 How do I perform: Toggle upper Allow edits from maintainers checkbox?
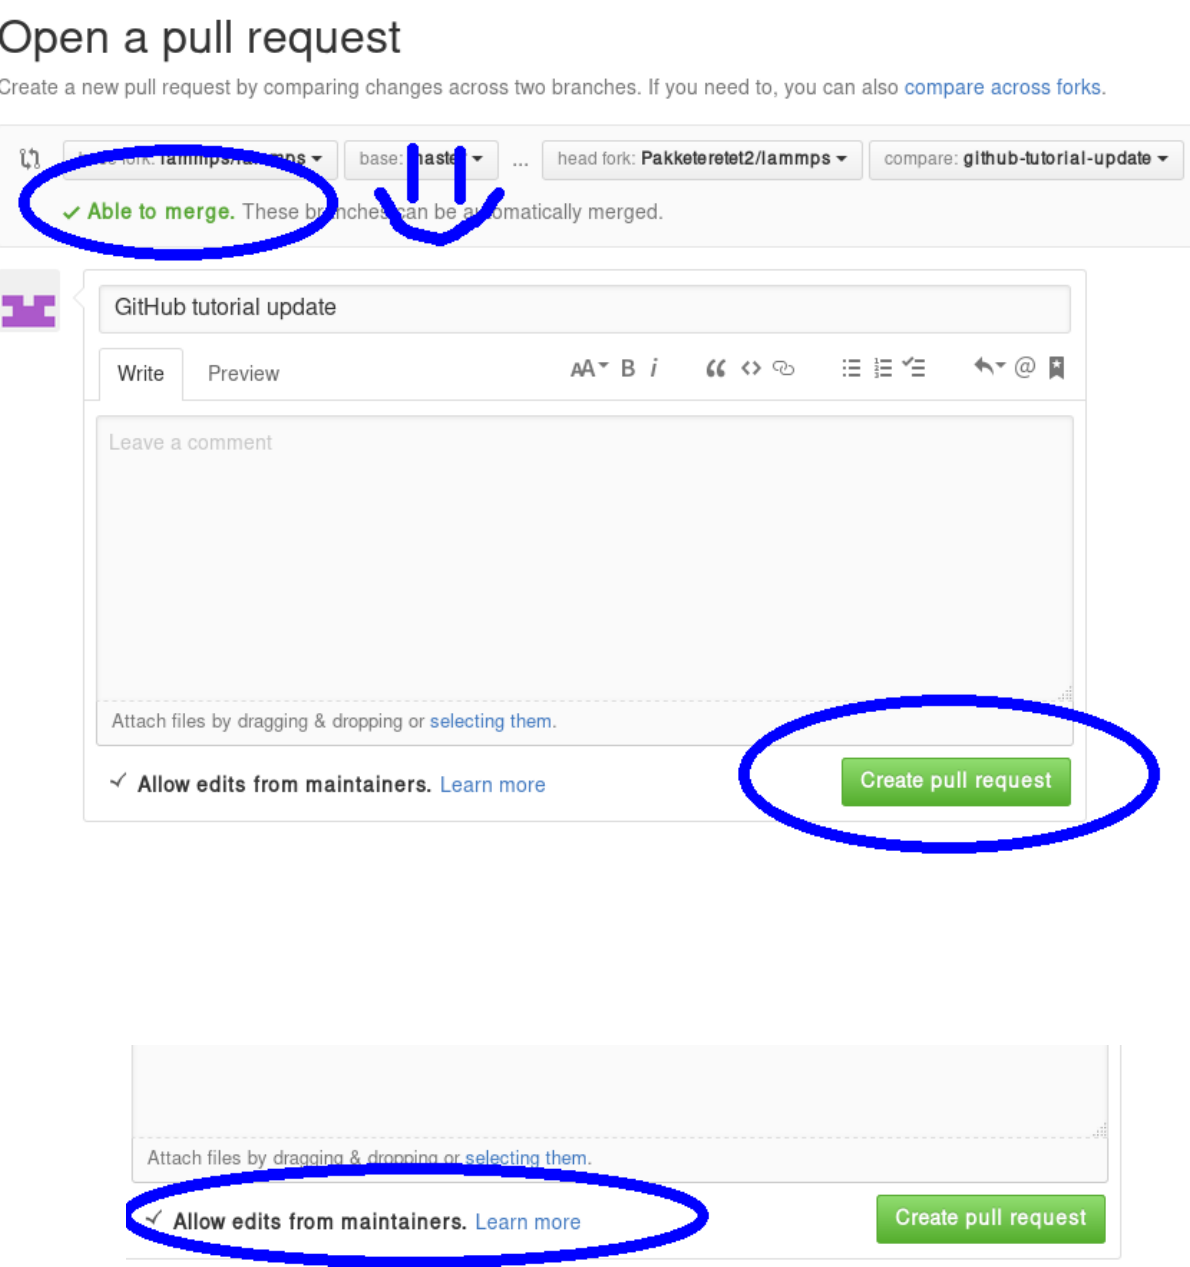(118, 781)
